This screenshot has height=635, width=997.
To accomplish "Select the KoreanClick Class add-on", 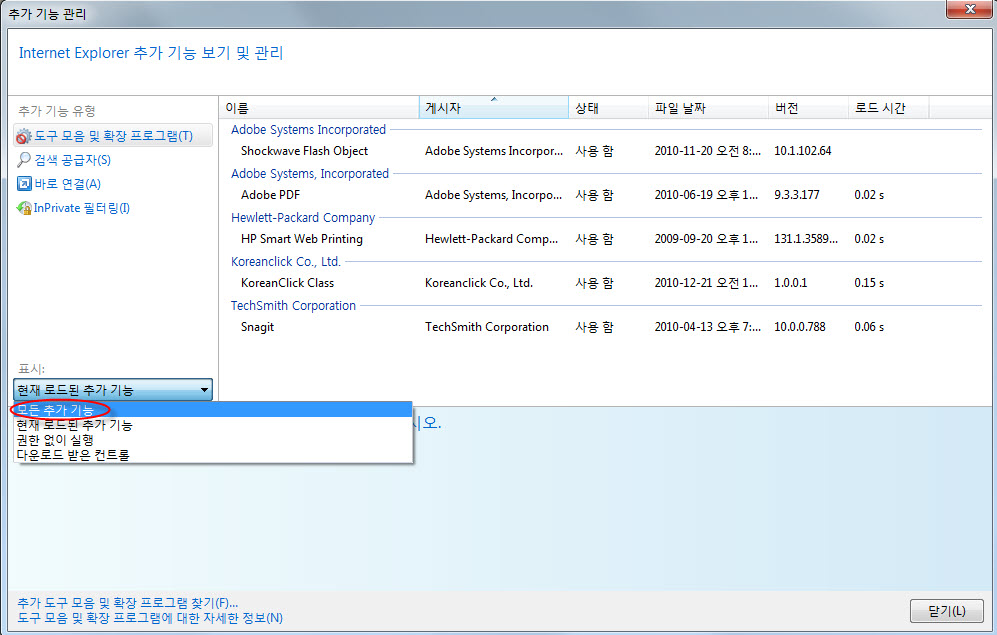I will click(287, 282).
